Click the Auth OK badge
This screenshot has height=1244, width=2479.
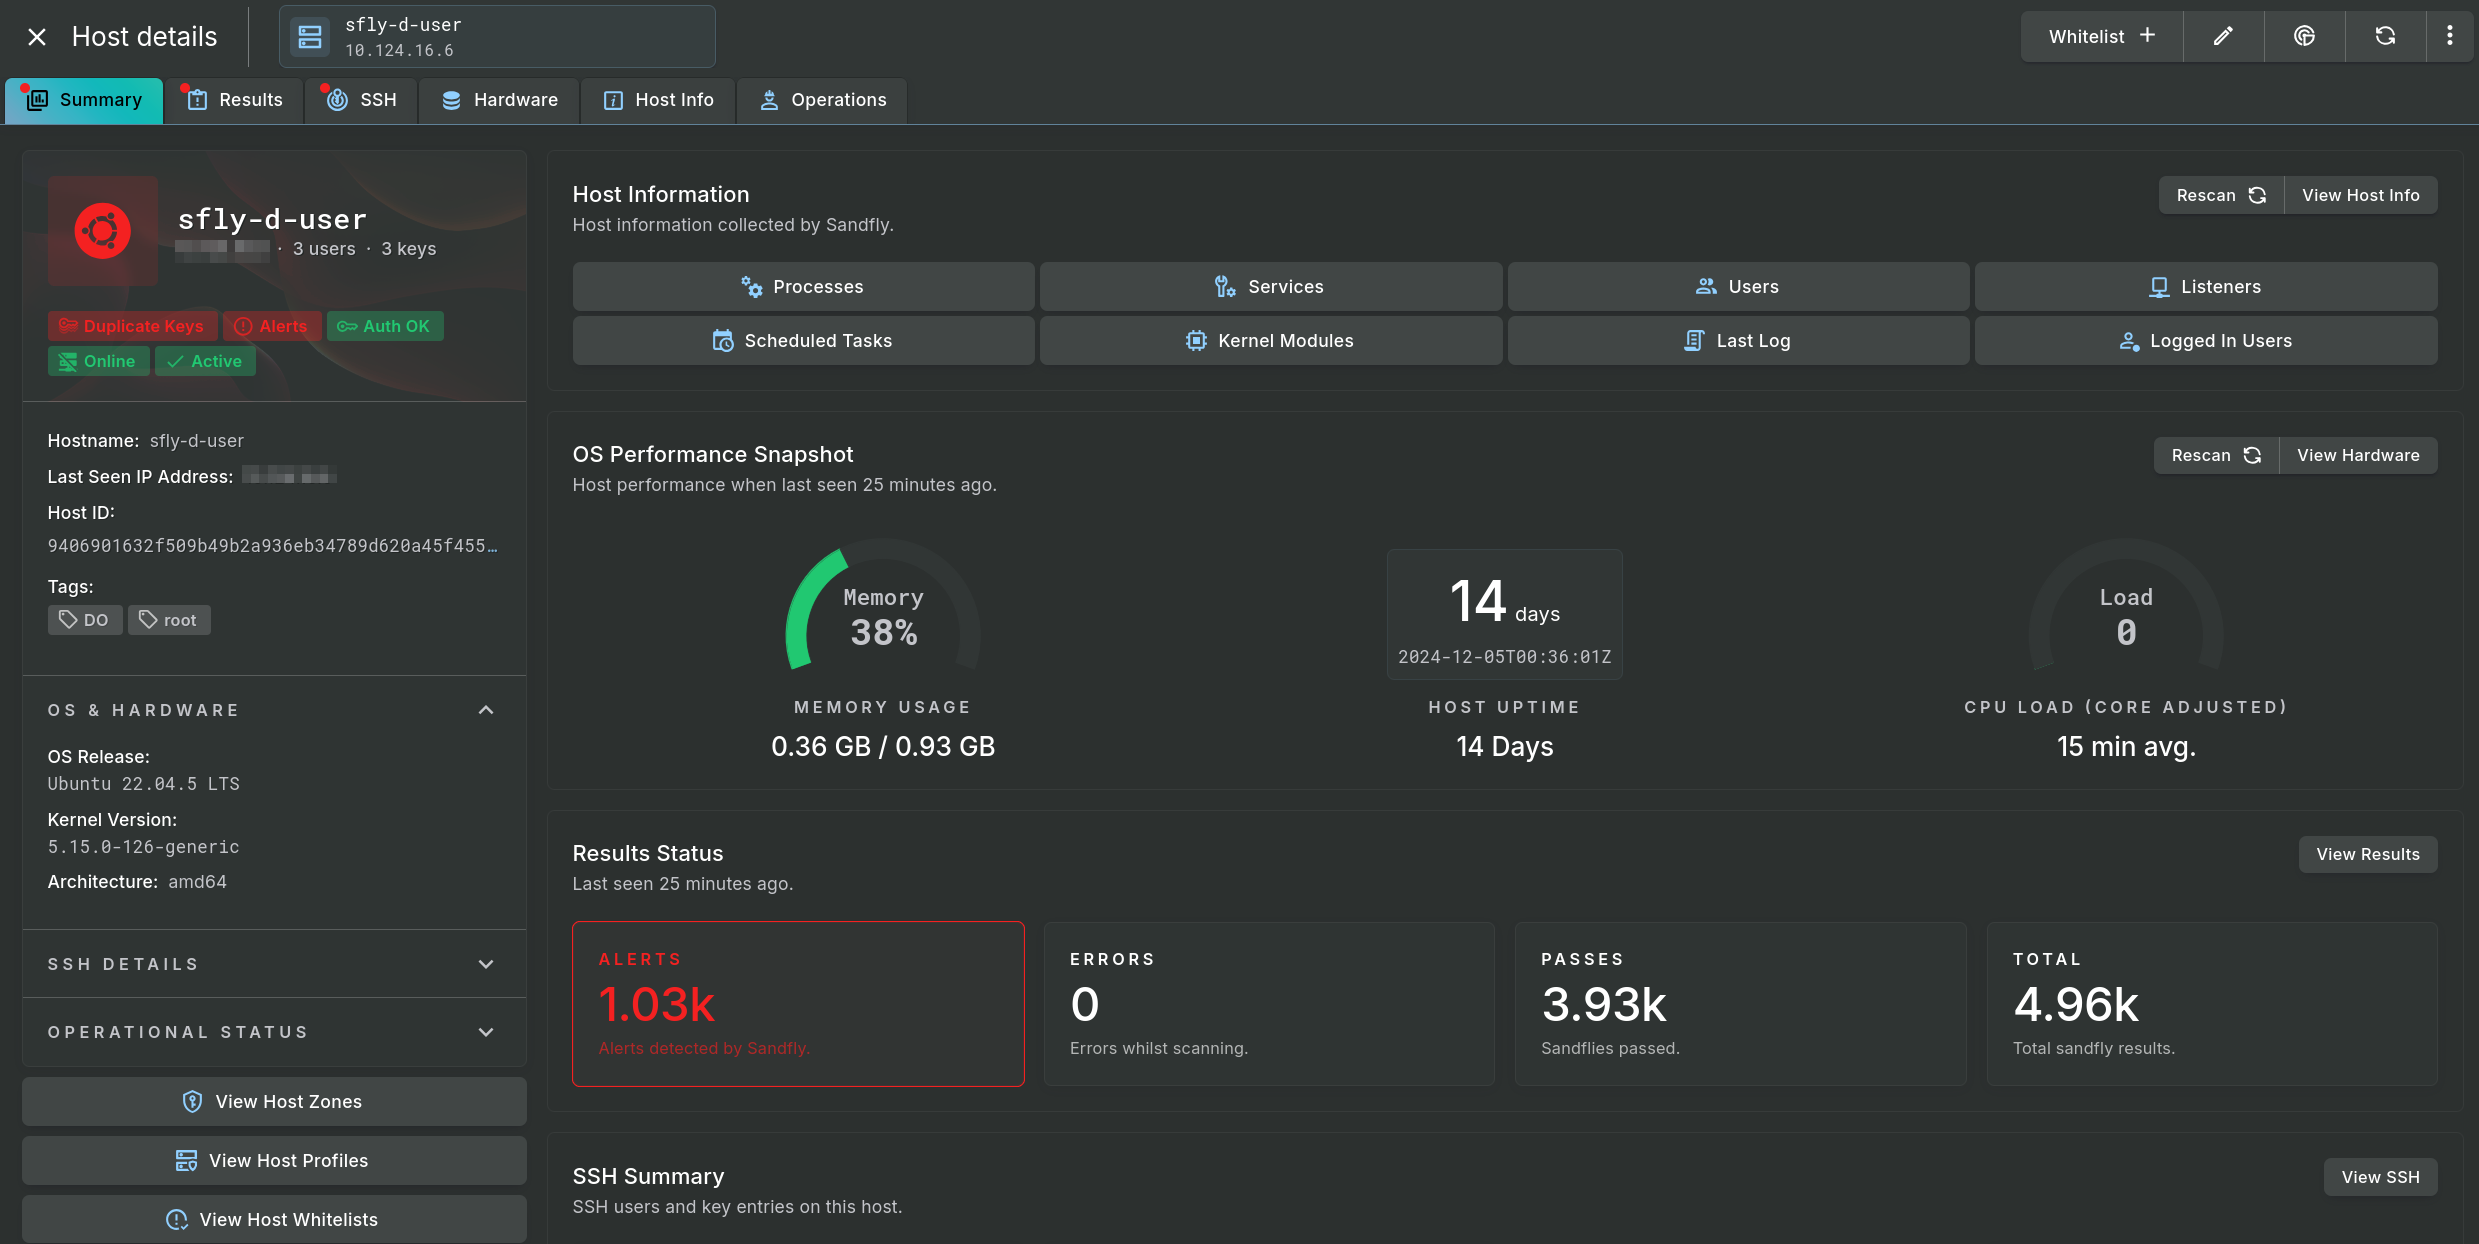point(385,326)
